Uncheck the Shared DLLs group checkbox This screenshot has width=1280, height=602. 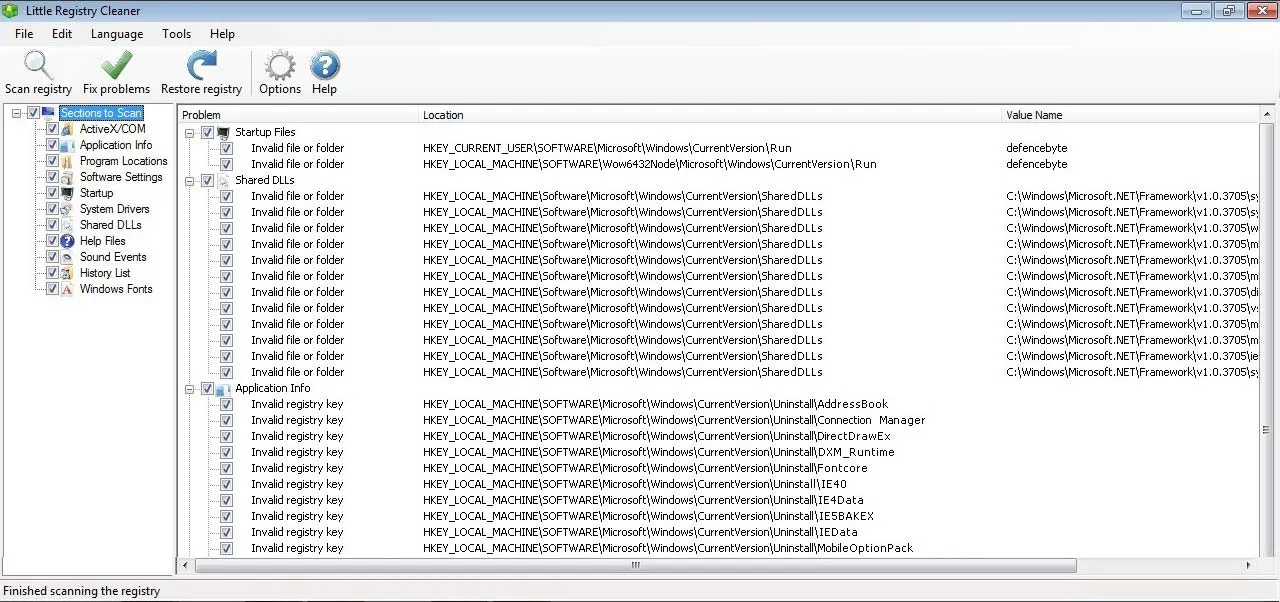click(207, 180)
